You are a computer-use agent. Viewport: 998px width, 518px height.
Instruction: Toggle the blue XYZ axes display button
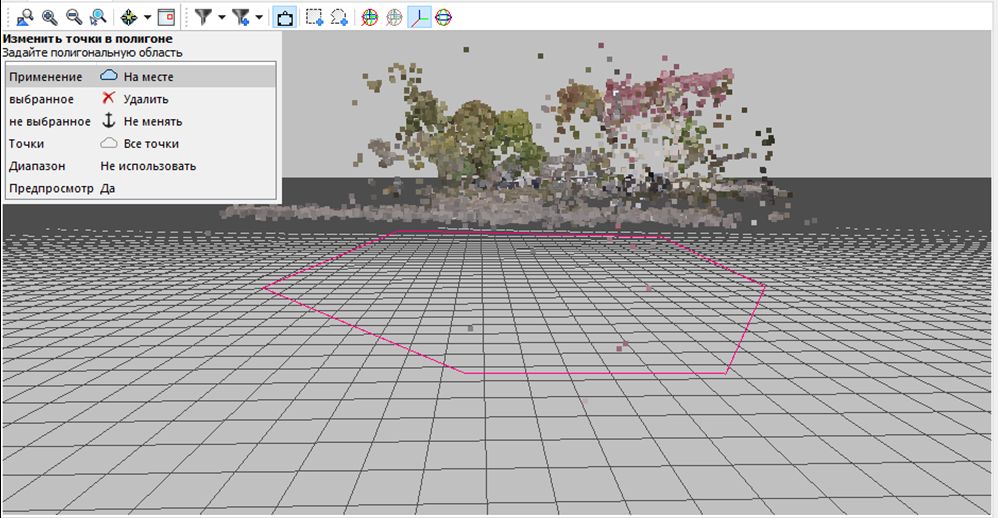tap(419, 17)
